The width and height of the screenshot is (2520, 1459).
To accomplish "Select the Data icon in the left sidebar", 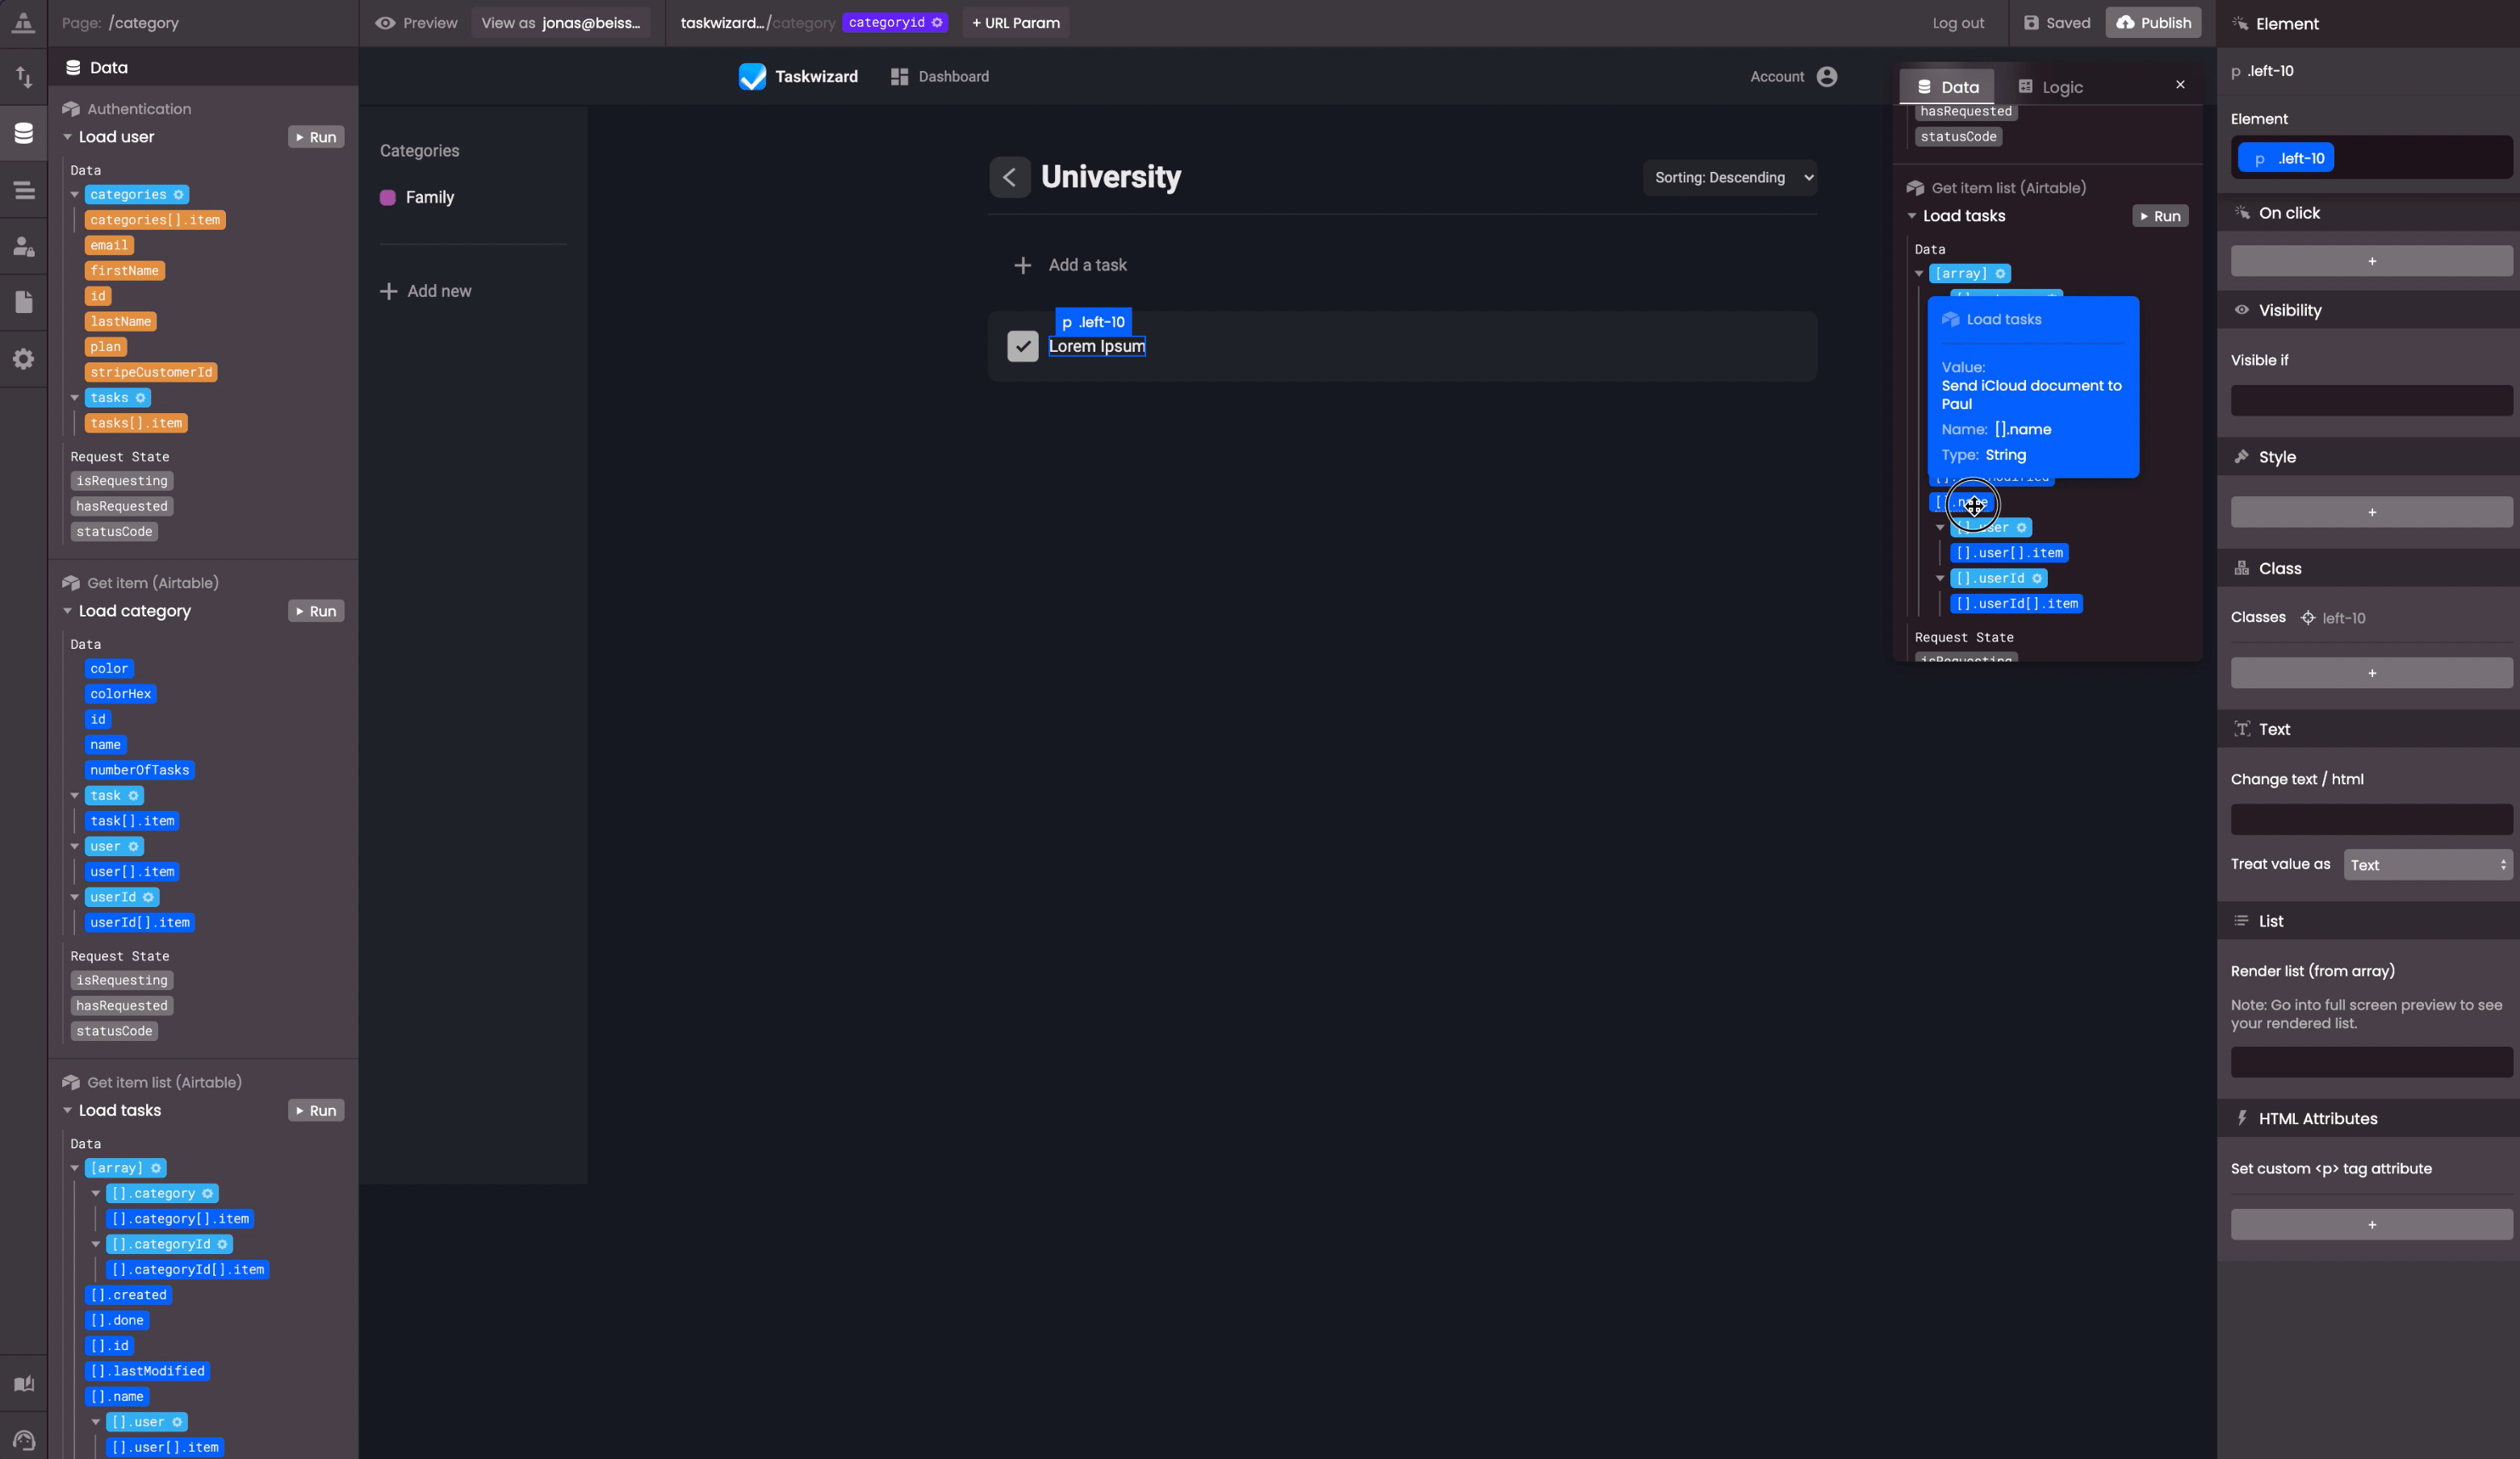I will (24, 133).
